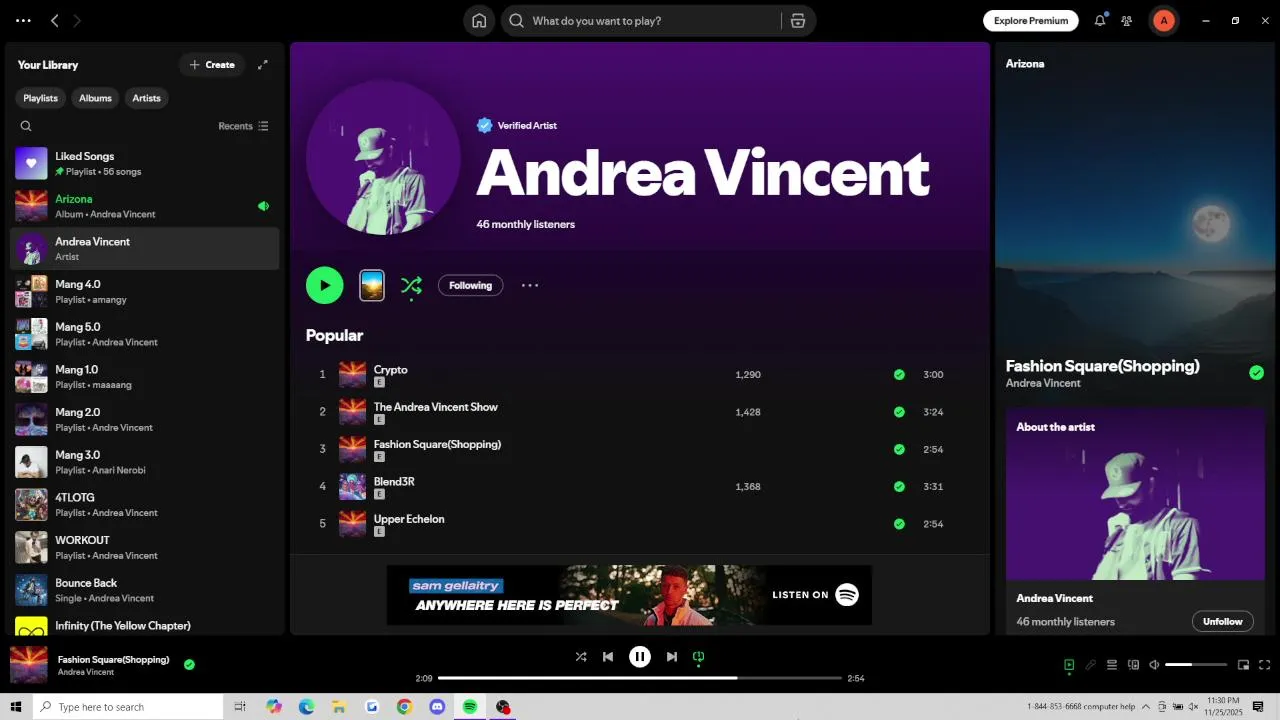
Task: Adjust the volume slider
Action: click(1196, 665)
